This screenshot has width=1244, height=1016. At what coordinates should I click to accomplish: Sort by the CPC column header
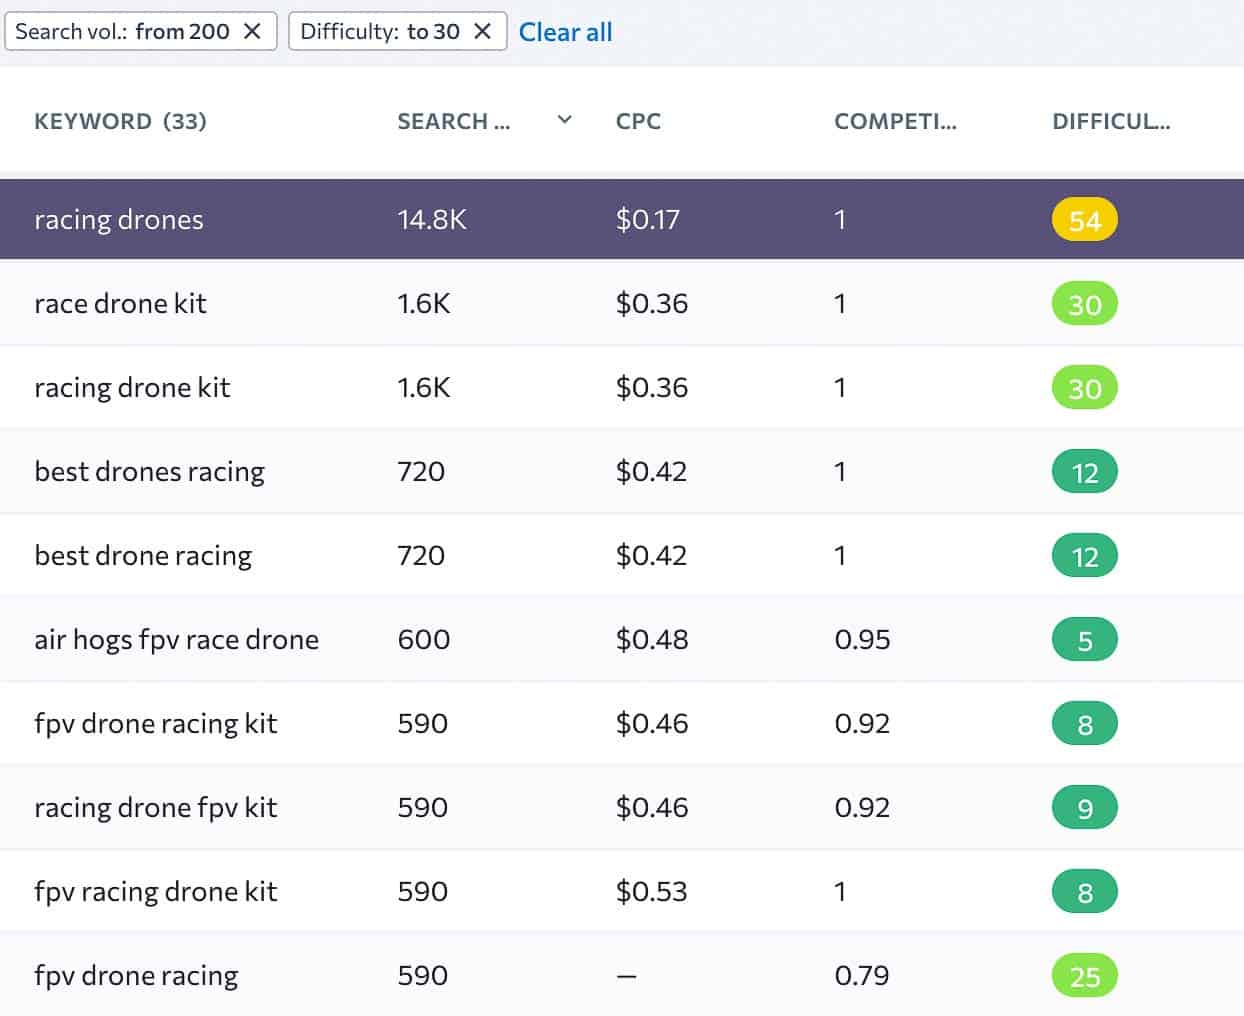pos(638,121)
